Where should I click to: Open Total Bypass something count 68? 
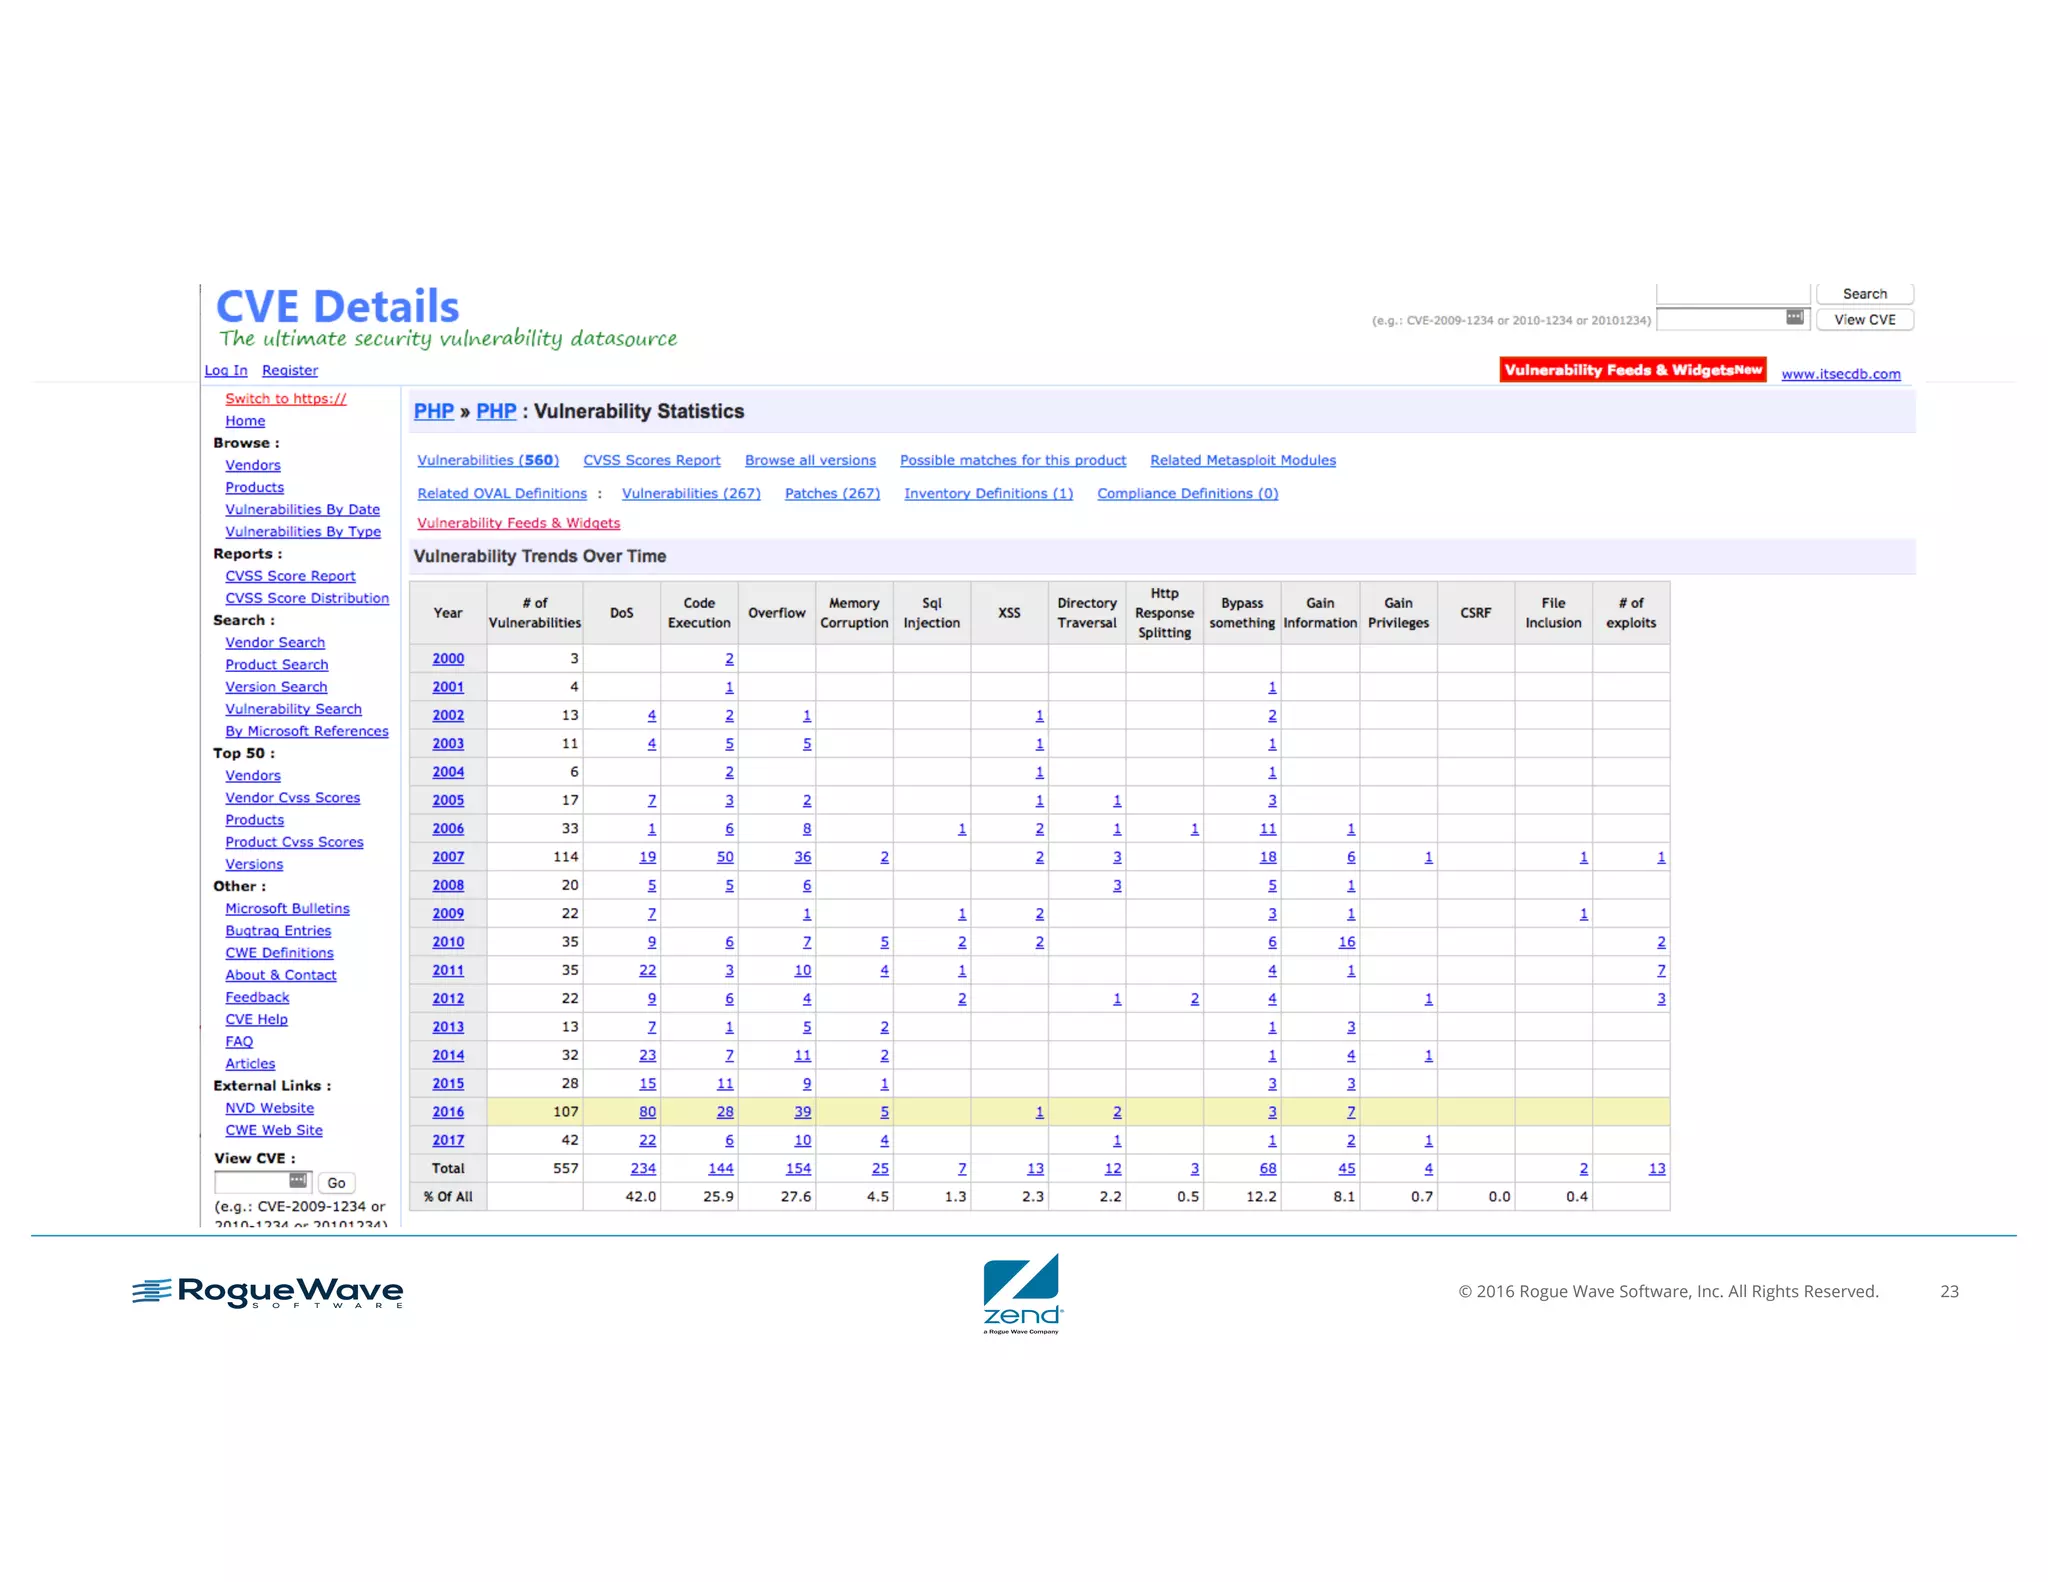(1268, 1169)
